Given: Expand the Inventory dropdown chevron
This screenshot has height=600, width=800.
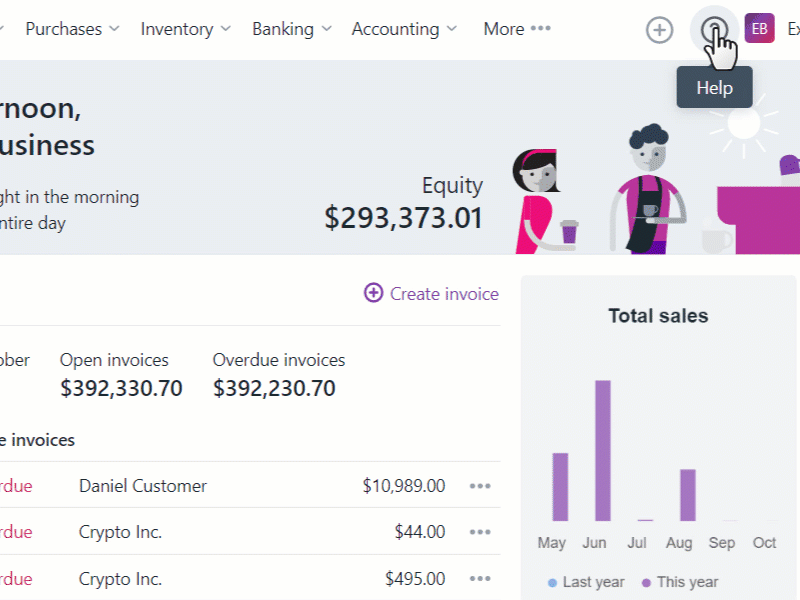Looking at the screenshot, I should click(226, 29).
